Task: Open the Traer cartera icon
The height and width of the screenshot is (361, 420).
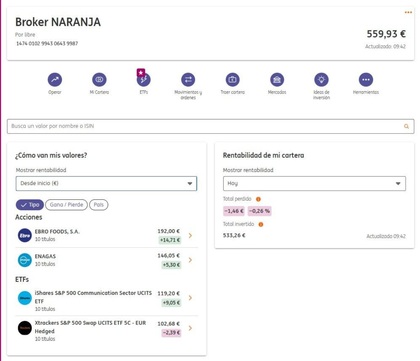Action: point(233,80)
